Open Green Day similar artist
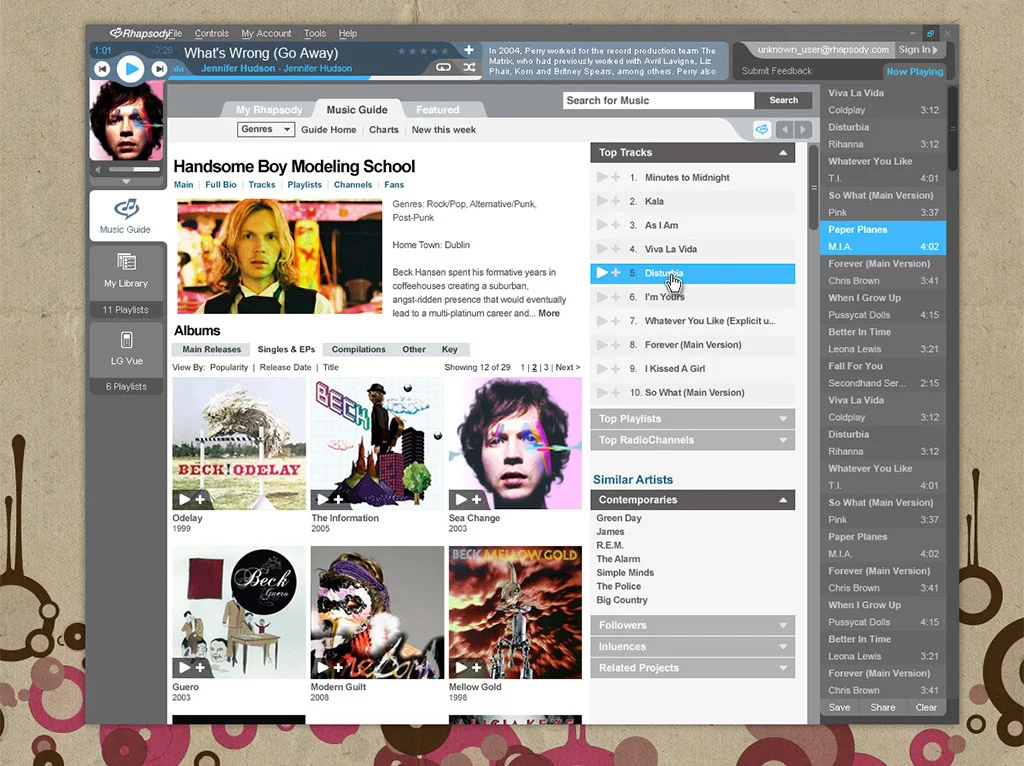 click(x=618, y=518)
